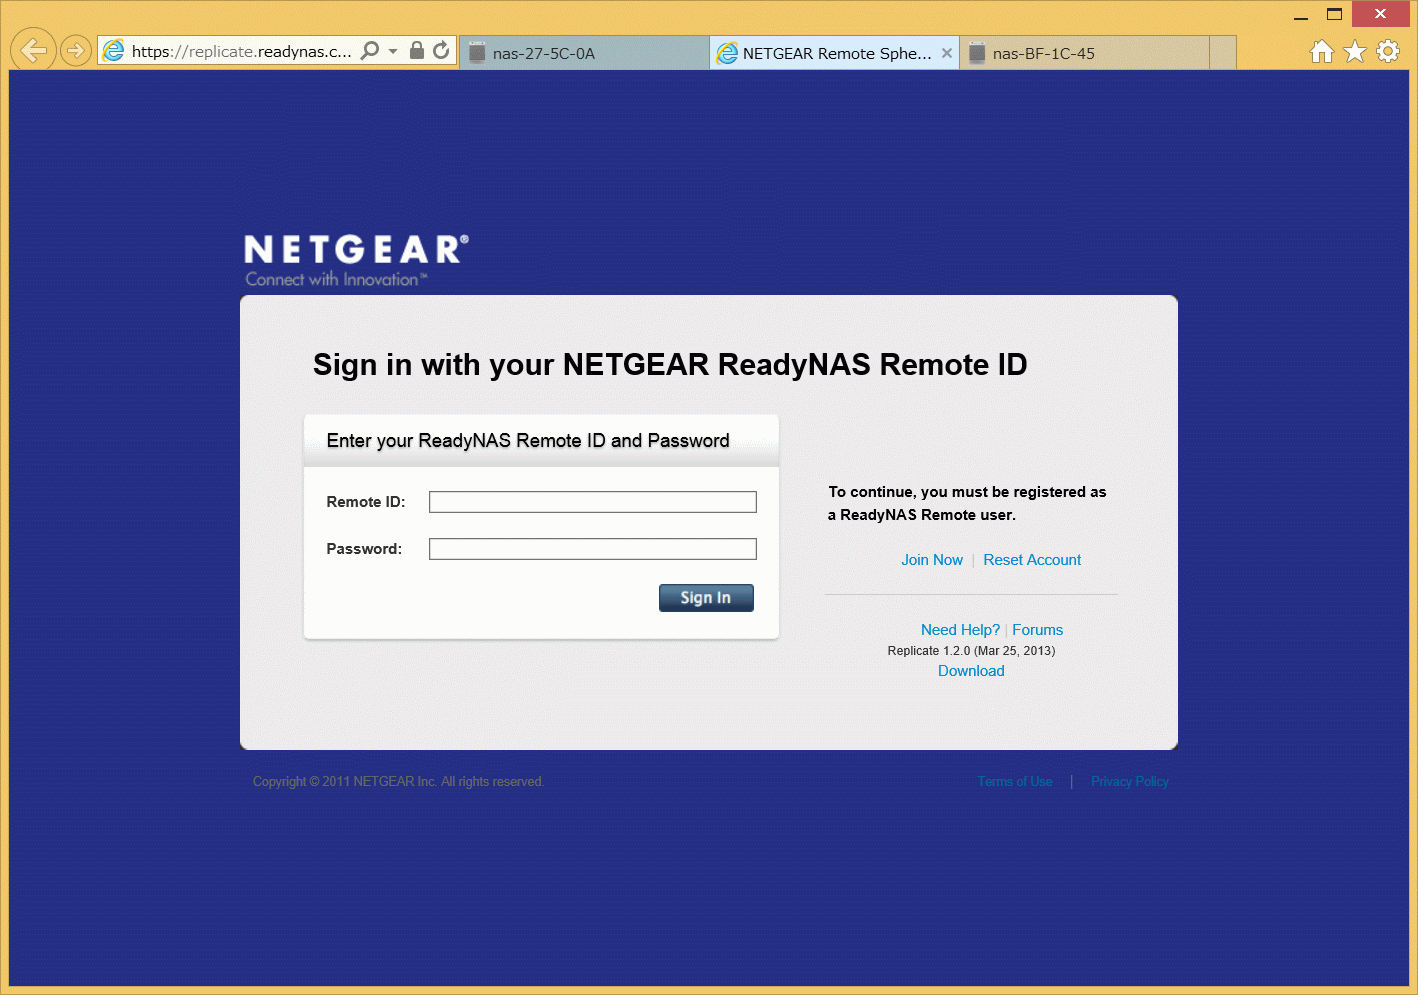Open the Need Help? link
The image size is (1418, 995).
point(960,630)
